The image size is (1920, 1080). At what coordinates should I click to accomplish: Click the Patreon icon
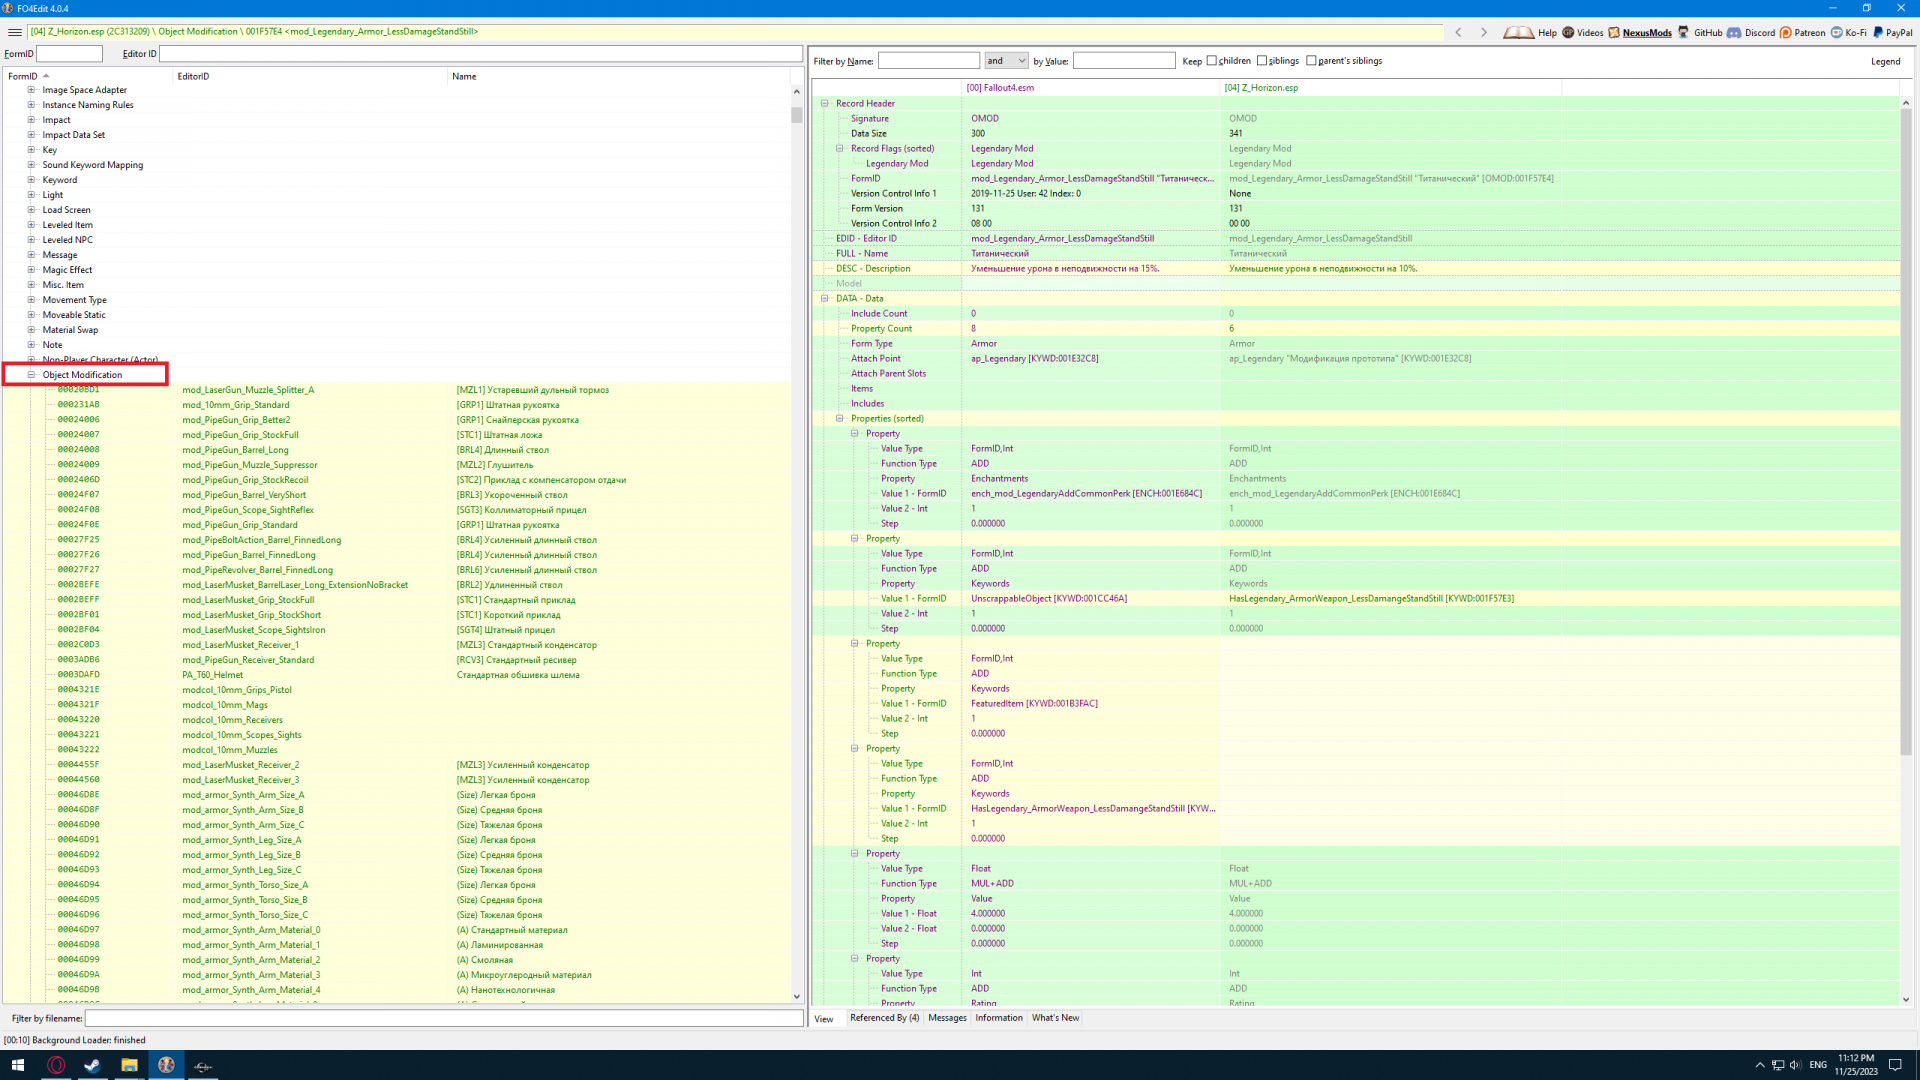(x=1786, y=32)
